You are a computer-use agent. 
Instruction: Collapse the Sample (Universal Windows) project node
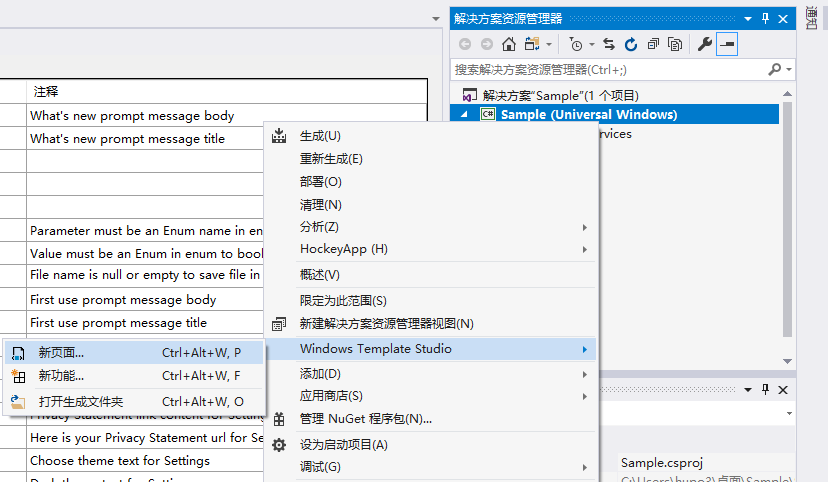coord(464,115)
